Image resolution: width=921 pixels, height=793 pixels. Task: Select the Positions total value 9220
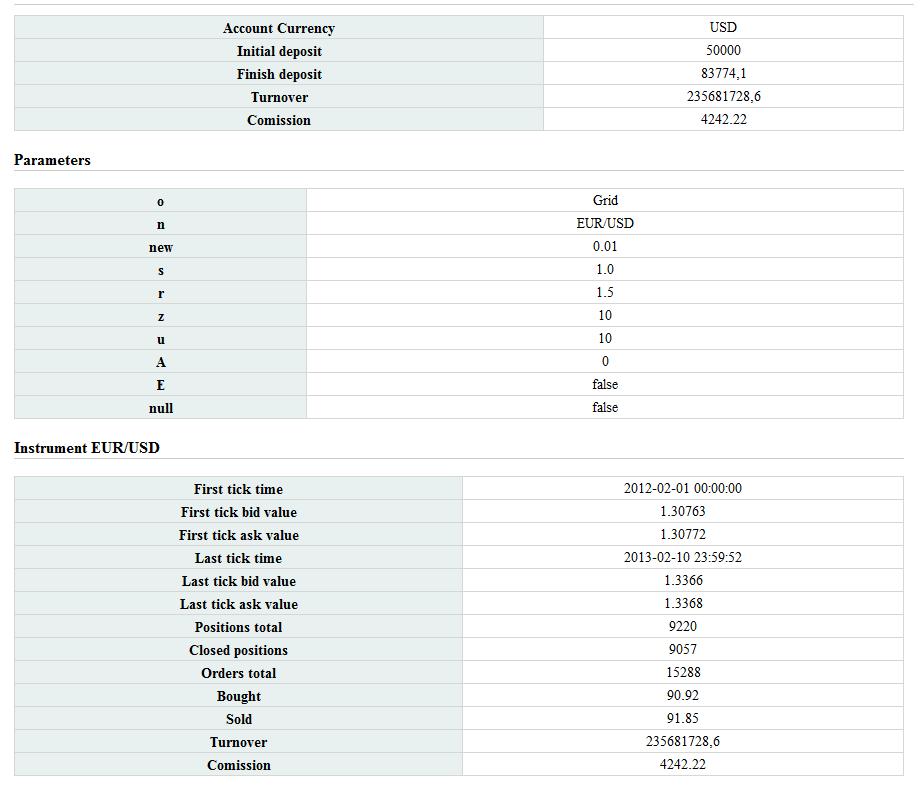point(682,627)
